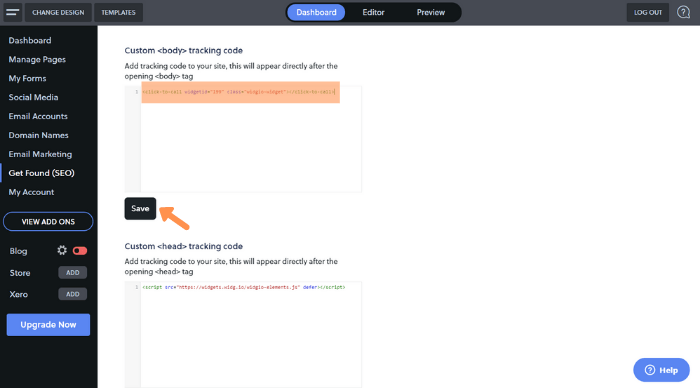Go to Domain Names
700x388 pixels.
[x=38, y=135]
